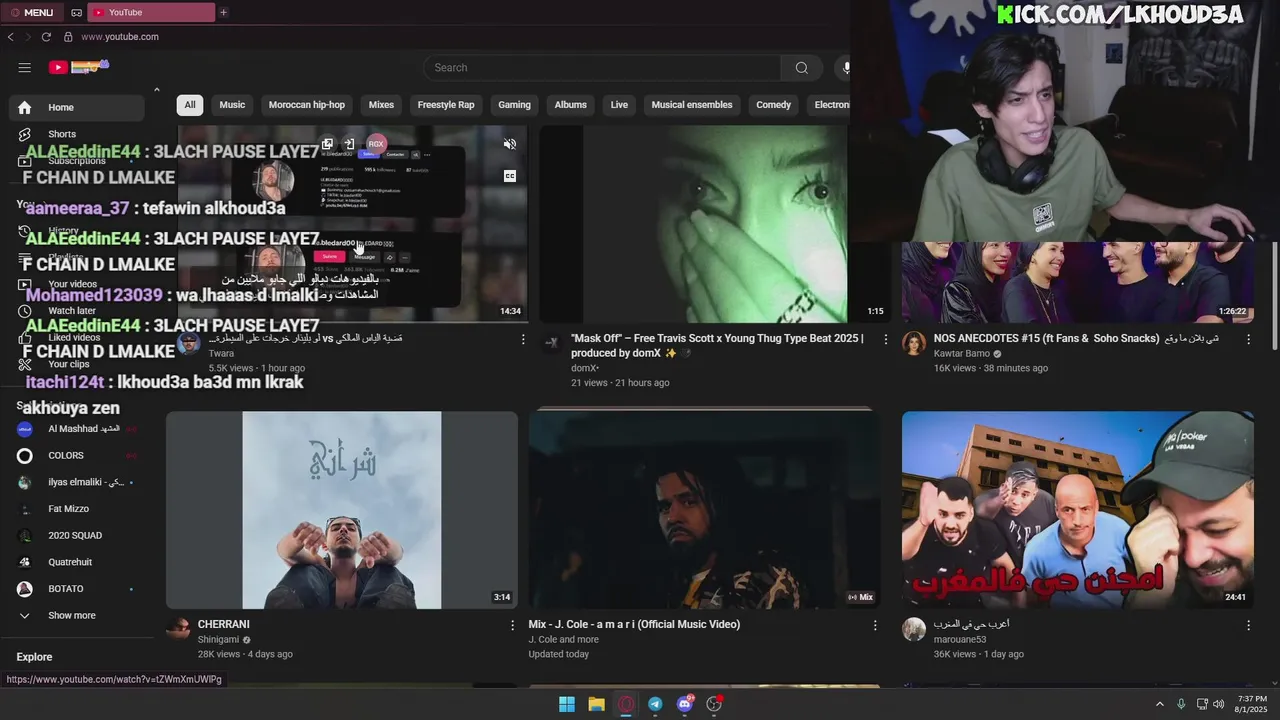
Task: Open the "Mask Off" Travis Scott beat title
Action: [717, 346]
